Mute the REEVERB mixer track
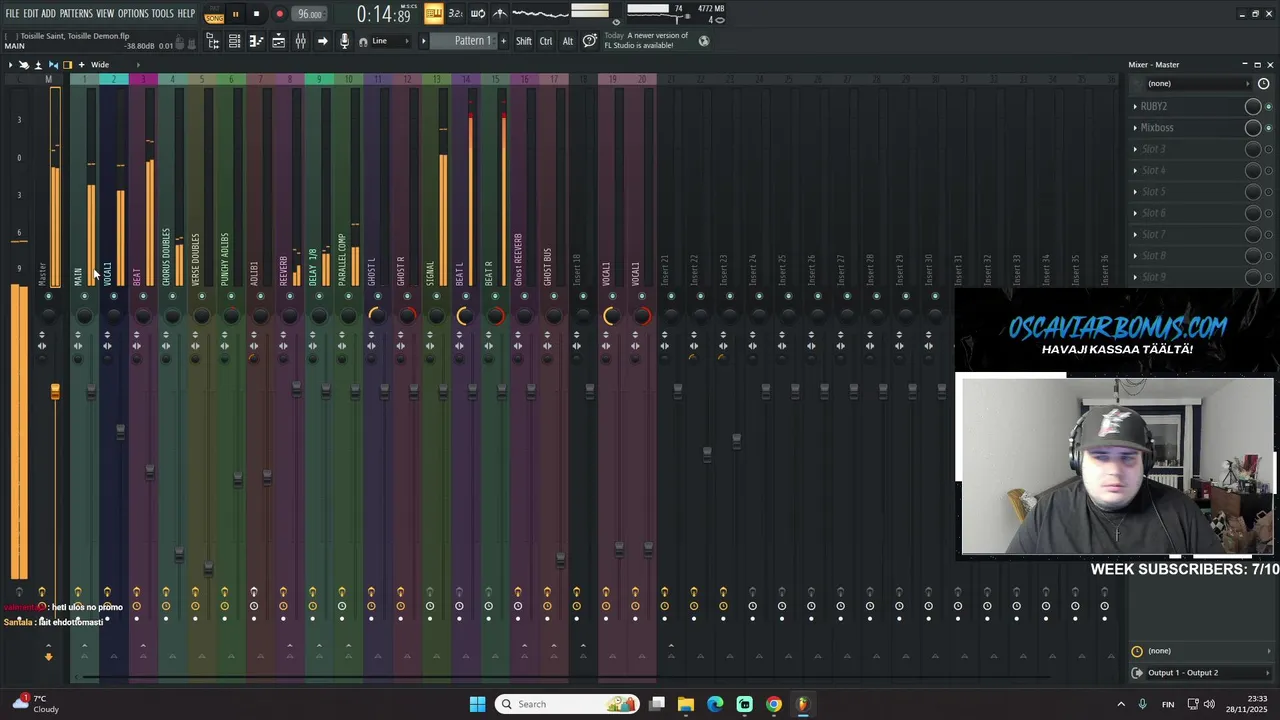 pyautogui.click(x=290, y=296)
